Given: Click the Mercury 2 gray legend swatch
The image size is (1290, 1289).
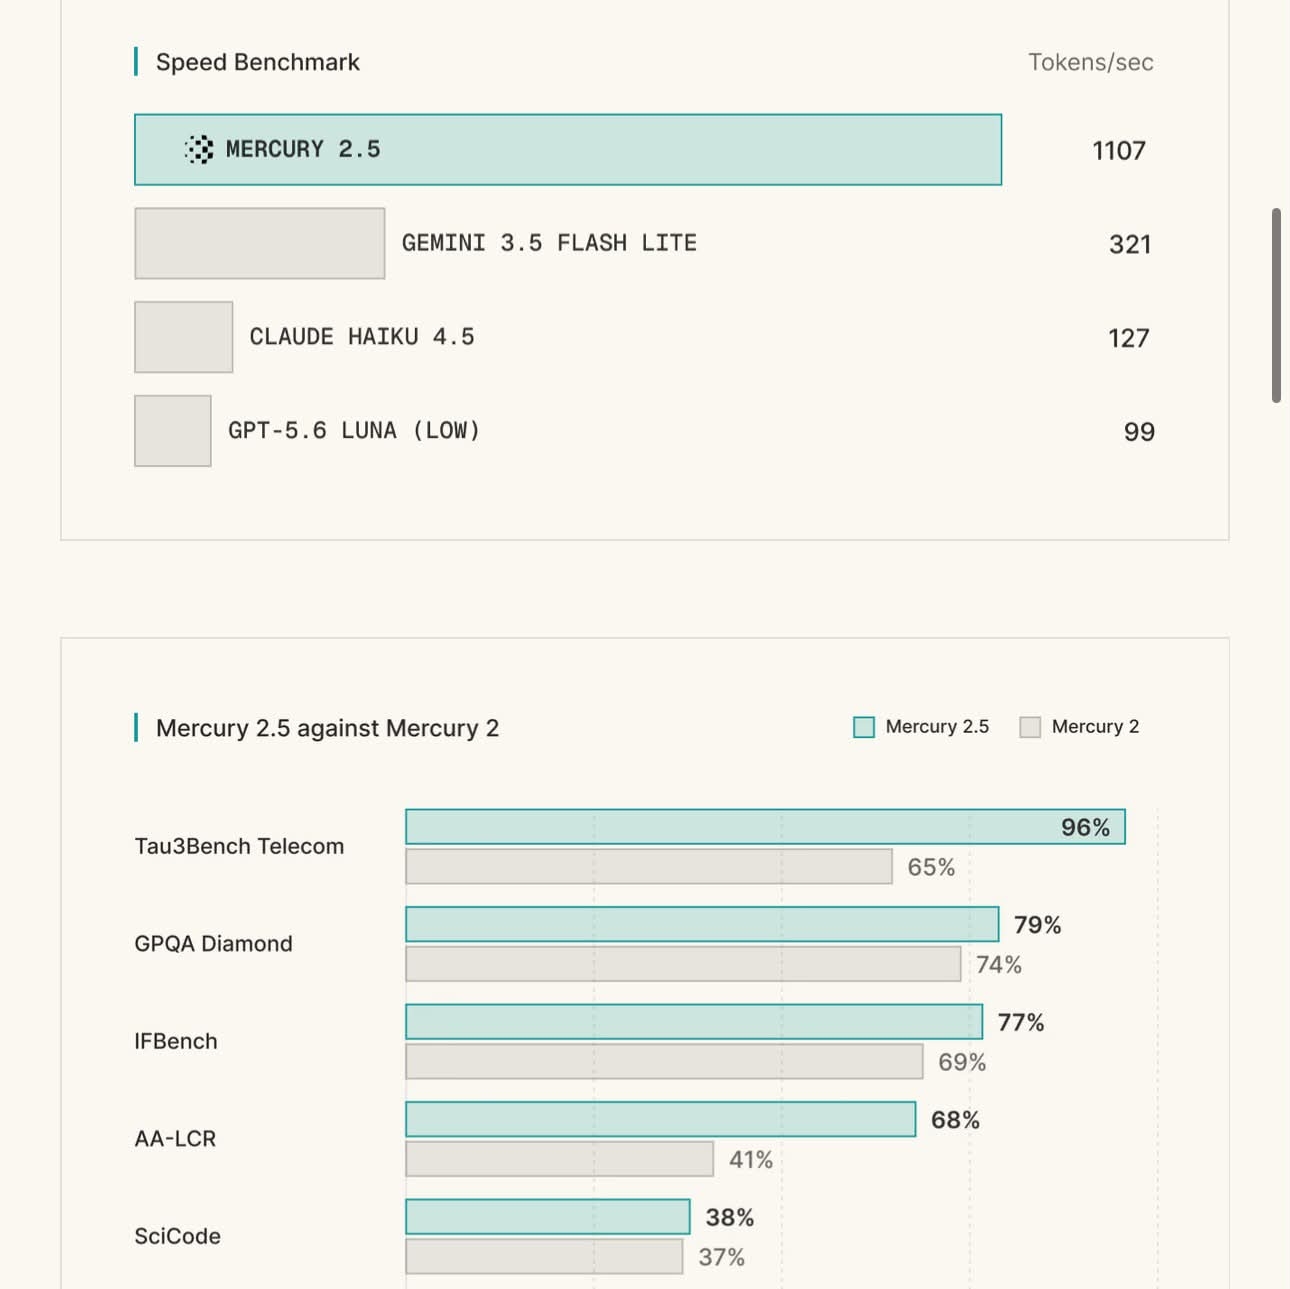Looking at the screenshot, I should 1030,727.
